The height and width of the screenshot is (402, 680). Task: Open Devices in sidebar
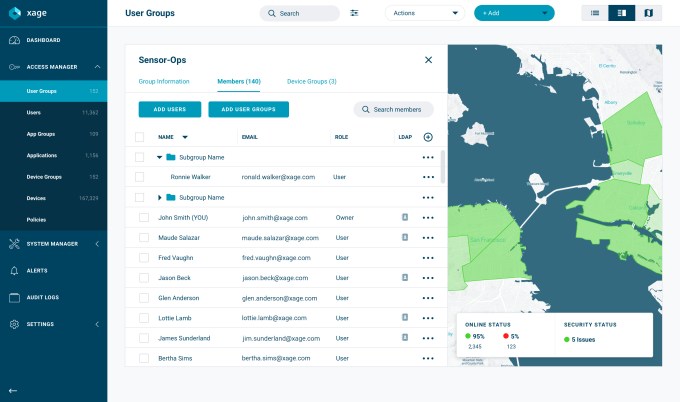point(53,198)
